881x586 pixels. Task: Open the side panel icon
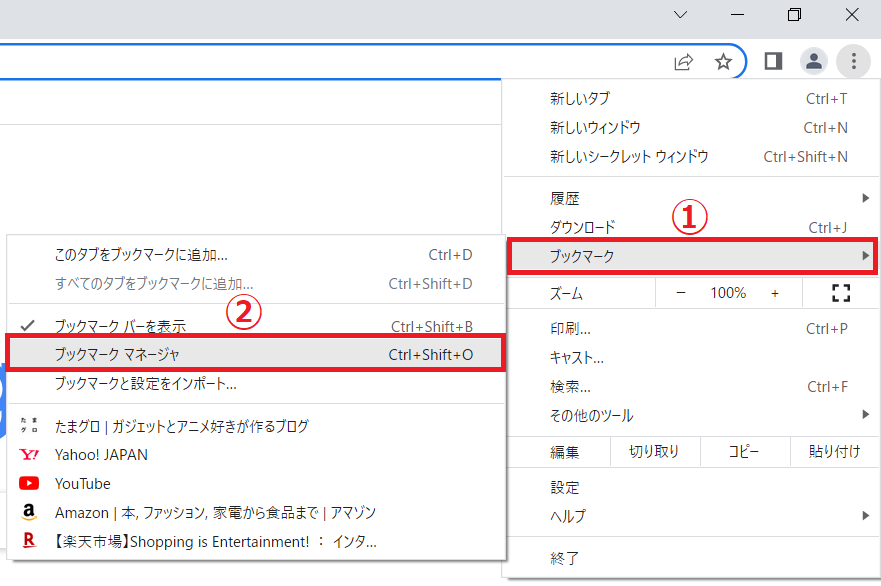[773, 62]
